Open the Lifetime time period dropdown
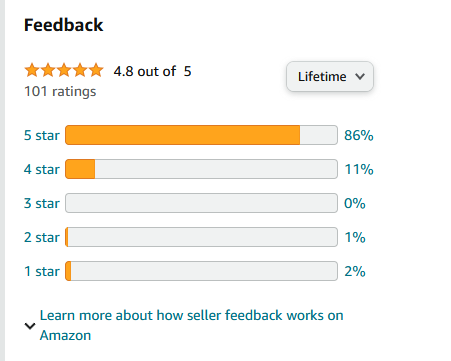Viewport: 451px width, 361px height. tap(330, 76)
